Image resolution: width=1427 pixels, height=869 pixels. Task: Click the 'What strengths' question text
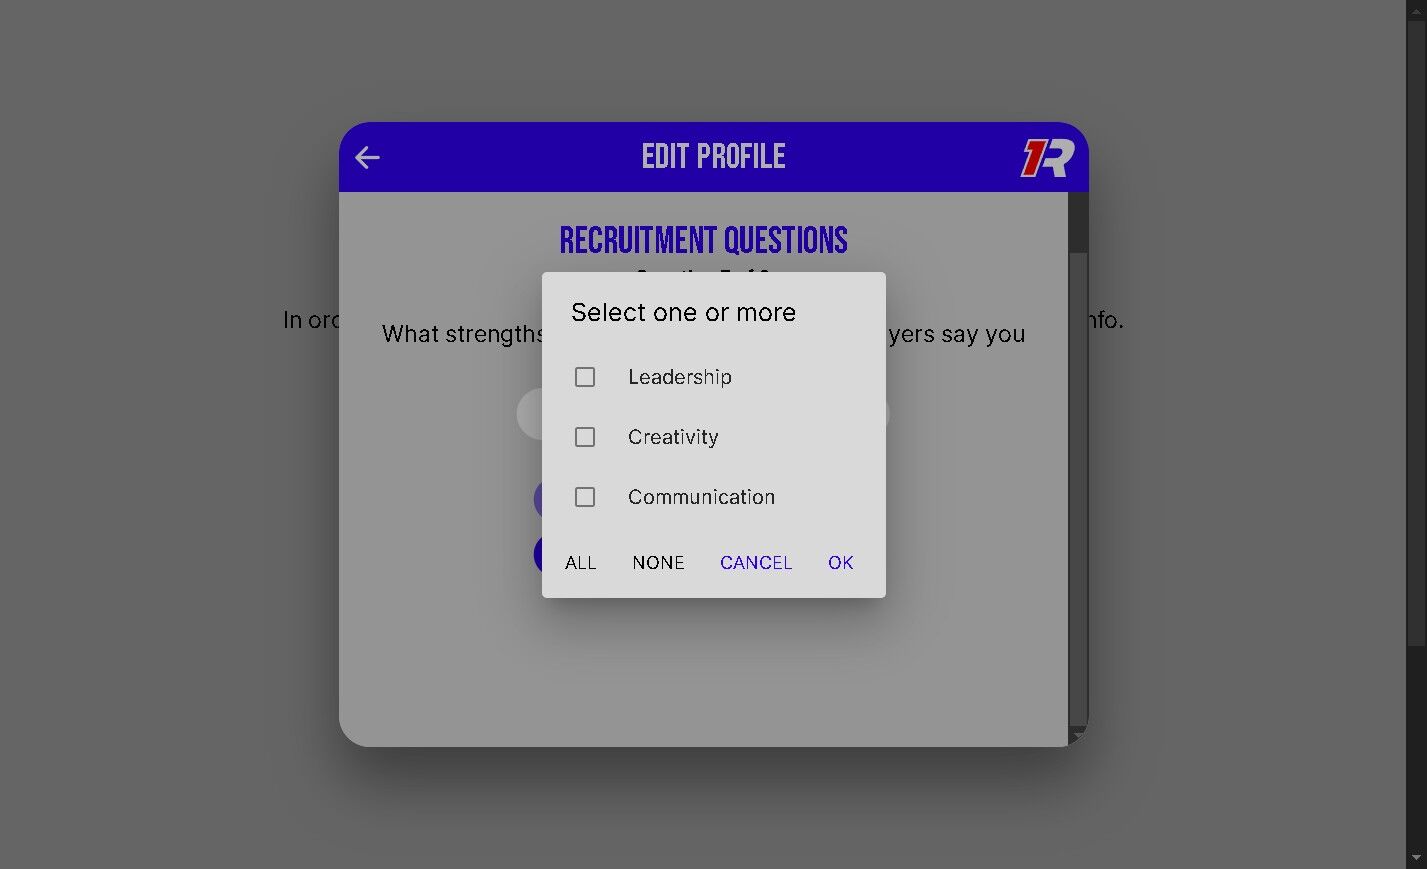pos(461,334)
